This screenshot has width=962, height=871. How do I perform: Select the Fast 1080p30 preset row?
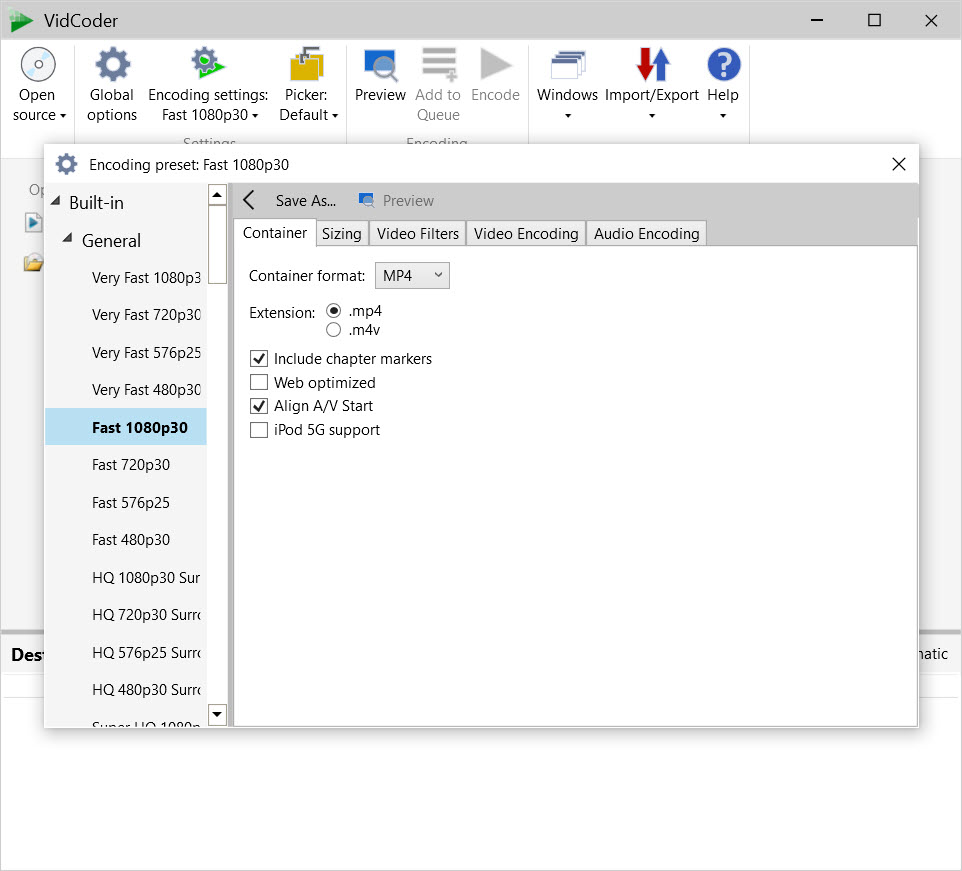coord(126,427)
